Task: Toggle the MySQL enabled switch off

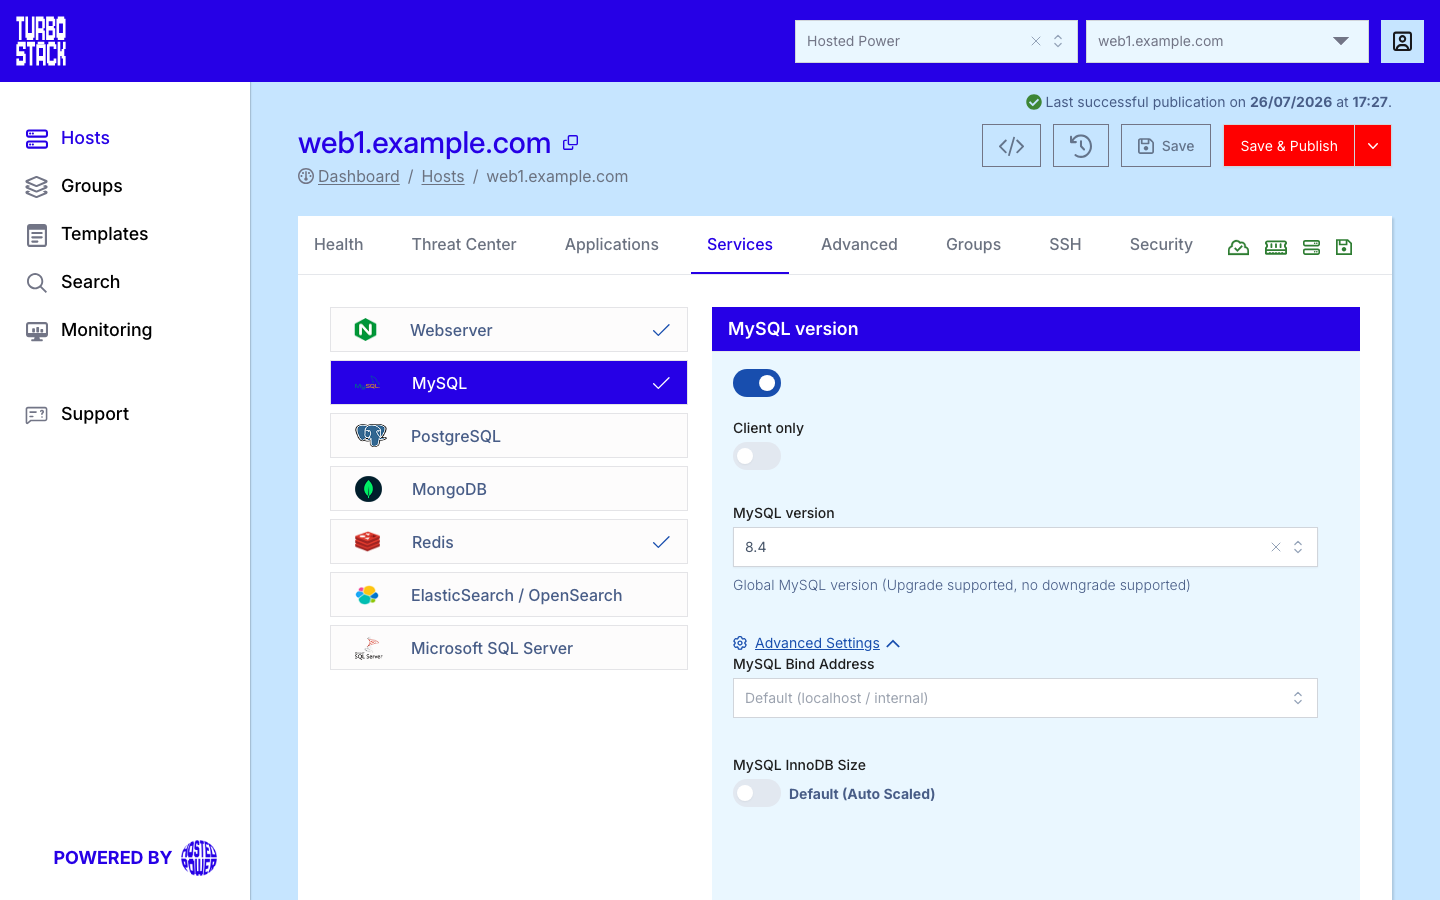Action: 757,383
